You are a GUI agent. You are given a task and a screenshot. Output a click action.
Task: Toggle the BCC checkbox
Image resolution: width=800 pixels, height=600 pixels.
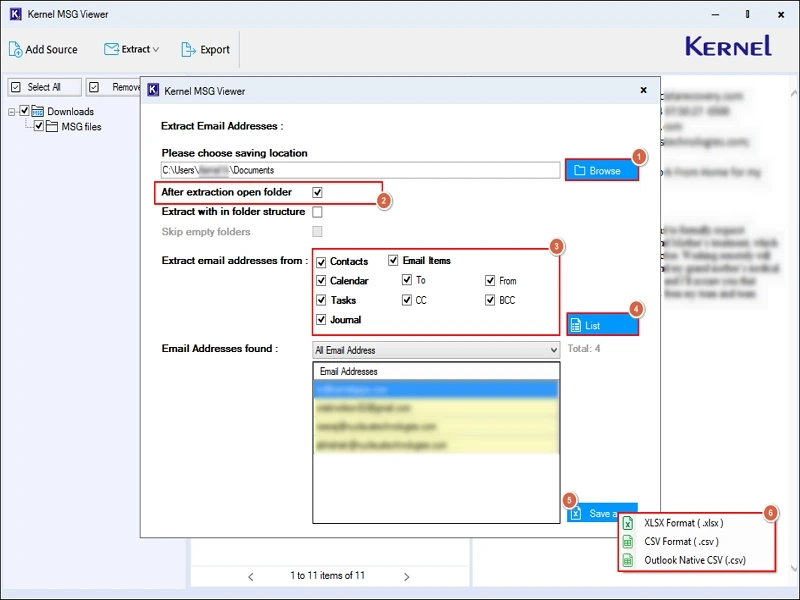pyautogui.click(x=491, y=300)
